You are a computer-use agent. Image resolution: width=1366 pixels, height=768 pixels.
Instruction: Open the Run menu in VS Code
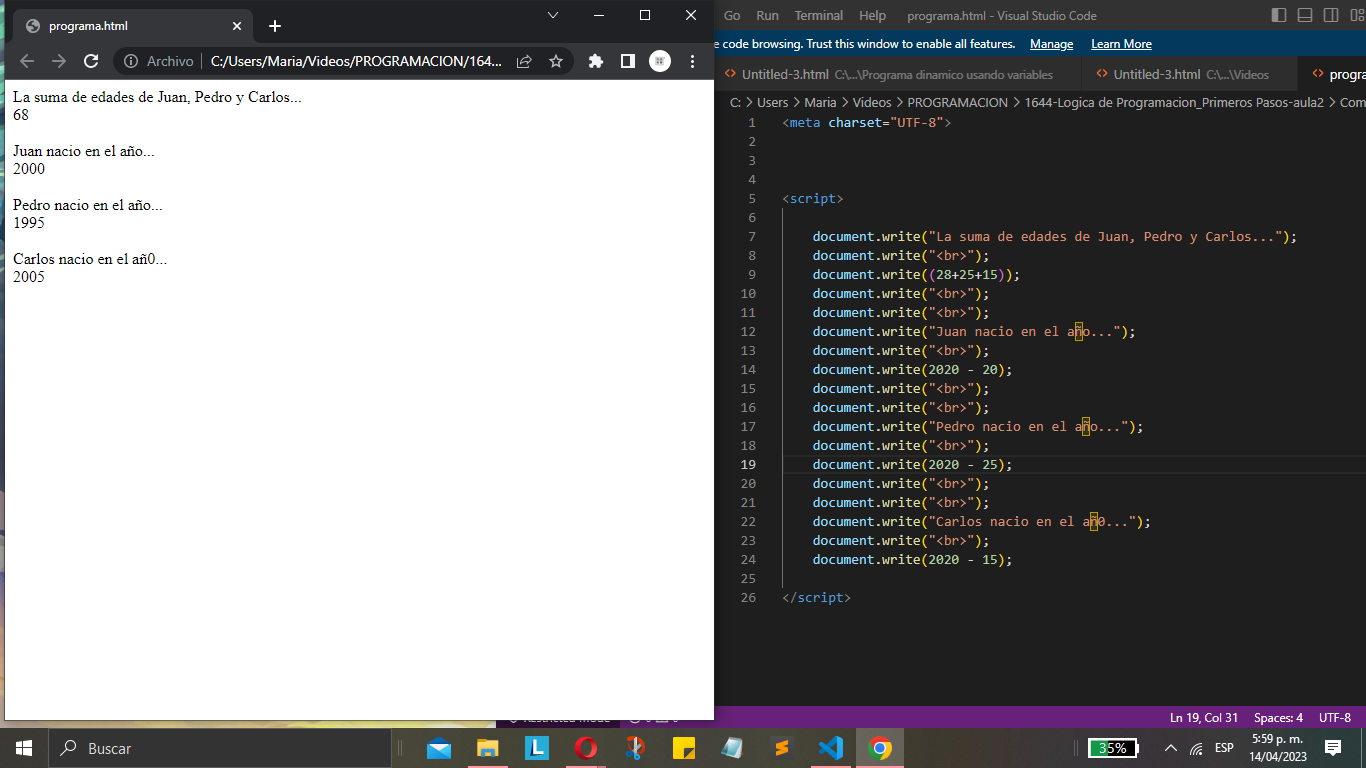[767, 15]
